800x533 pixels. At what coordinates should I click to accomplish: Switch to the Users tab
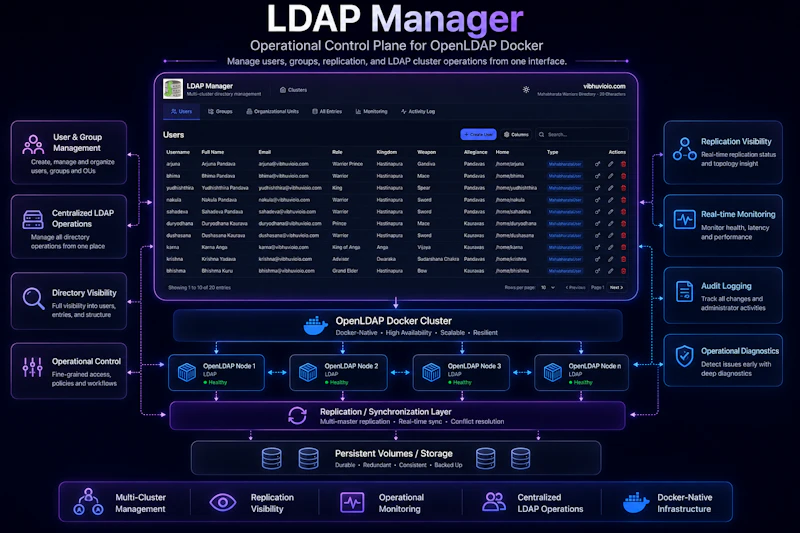(x=182, y=111)
